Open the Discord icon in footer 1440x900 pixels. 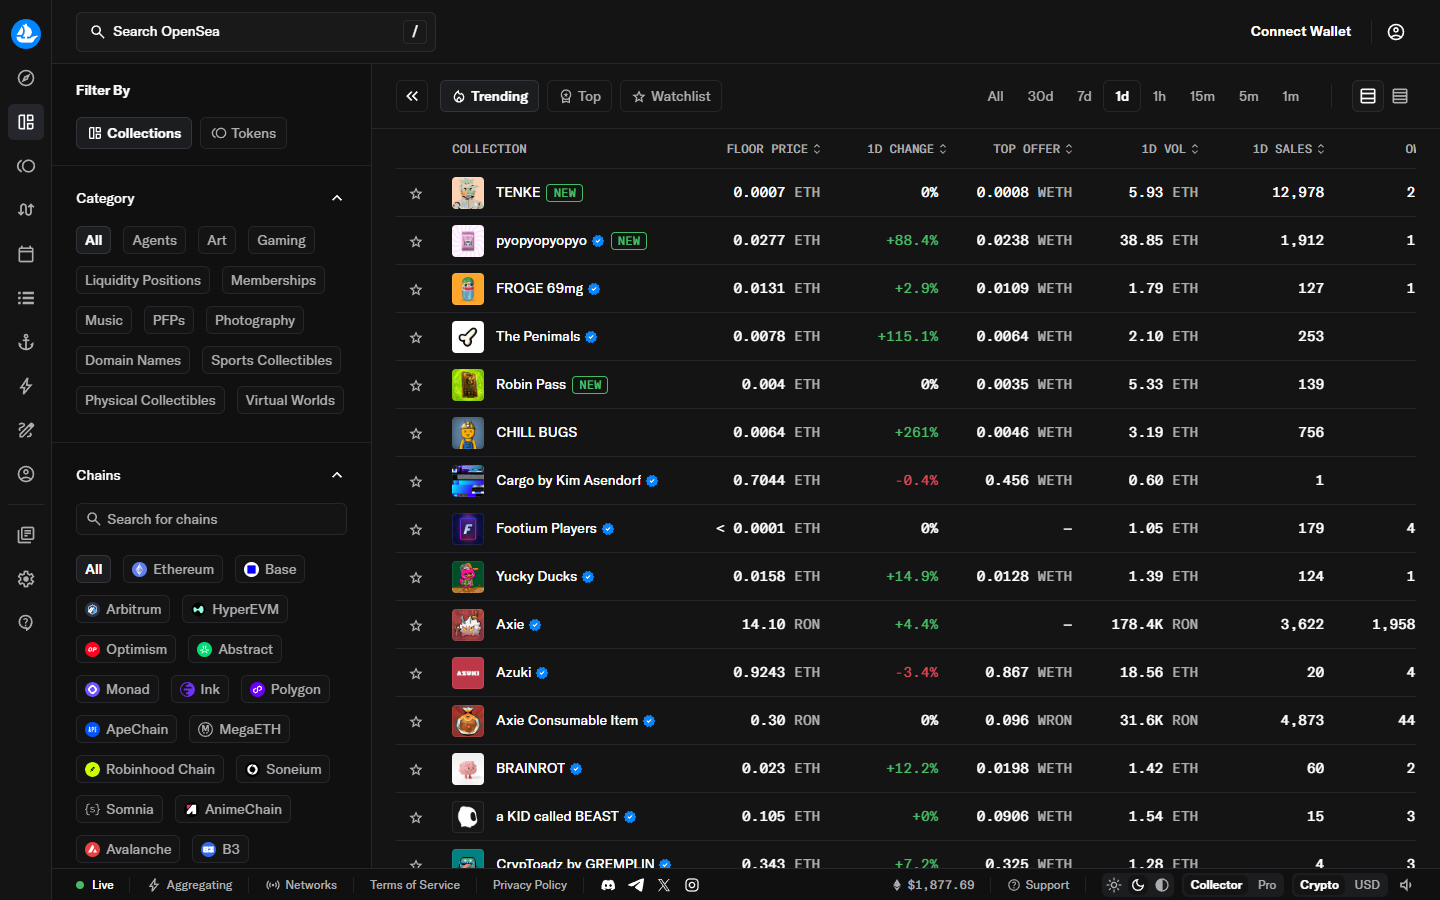coord(608,885)
